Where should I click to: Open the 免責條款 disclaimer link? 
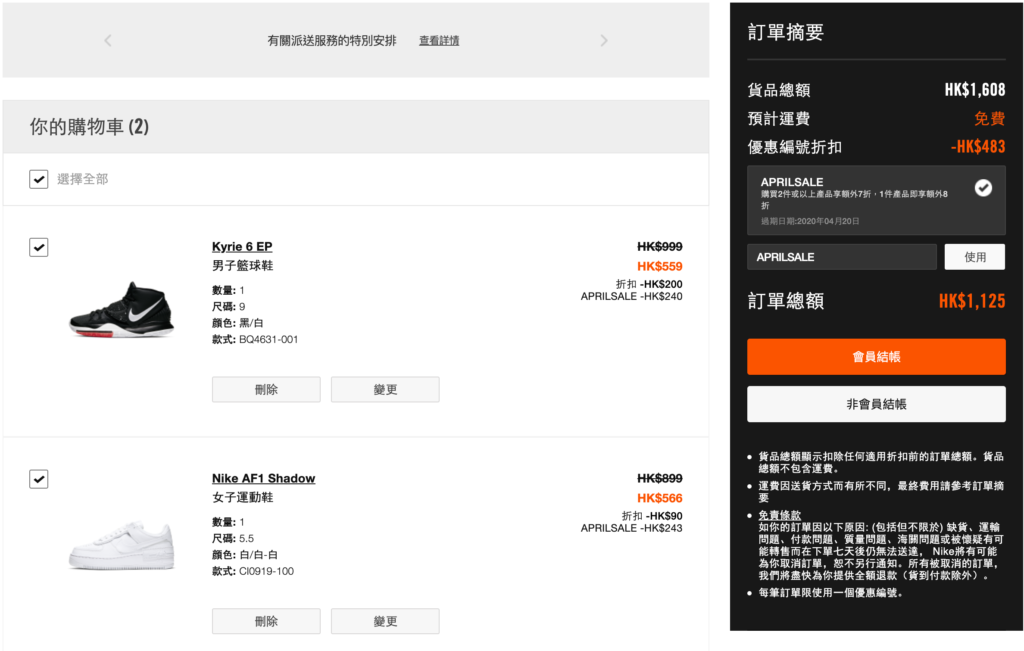(780, 515)
